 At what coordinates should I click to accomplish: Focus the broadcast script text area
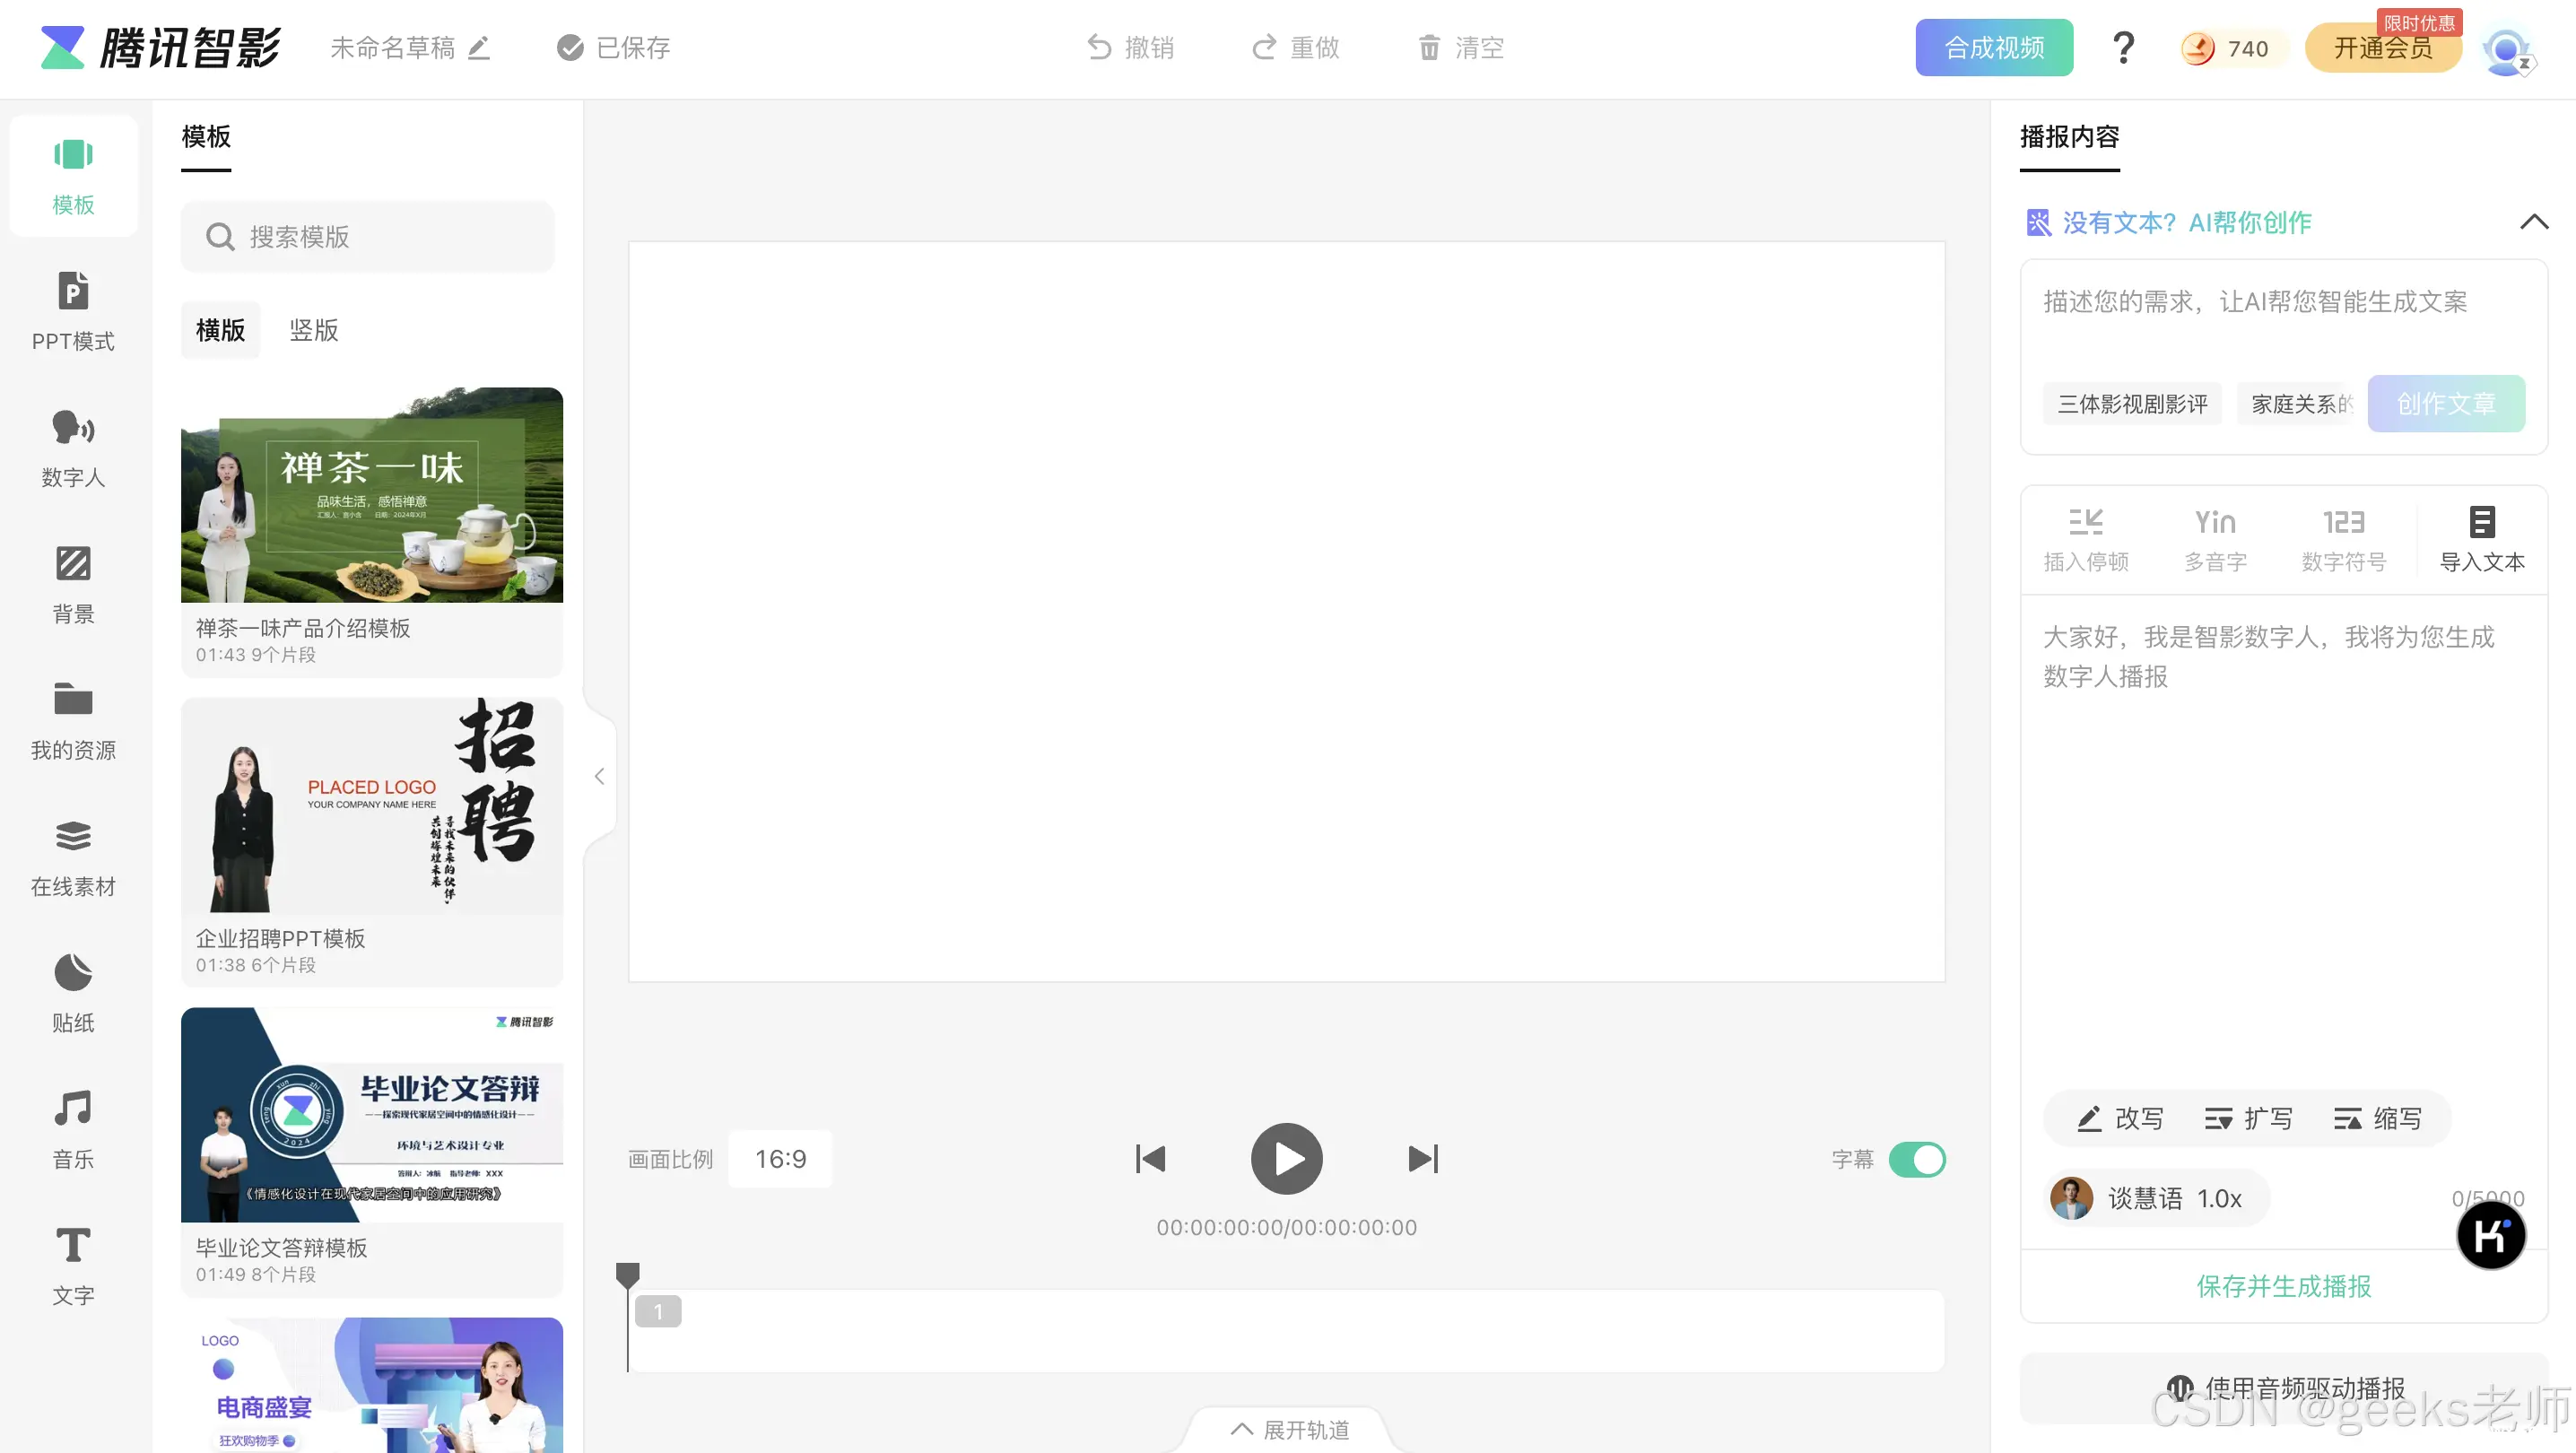(x=2283, y=840)
